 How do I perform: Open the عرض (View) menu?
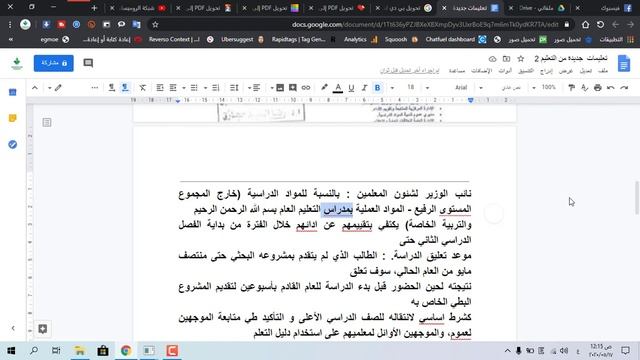tap(566, 71)
